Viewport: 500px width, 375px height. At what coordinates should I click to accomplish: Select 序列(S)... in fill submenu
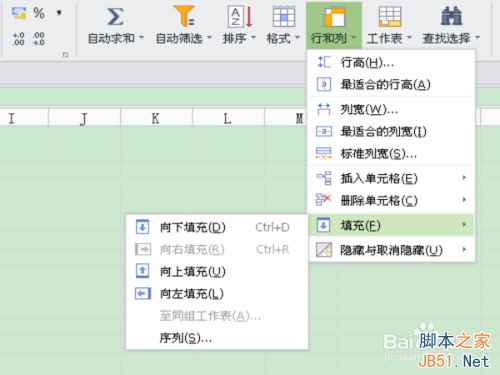click(x=217, y=338)
